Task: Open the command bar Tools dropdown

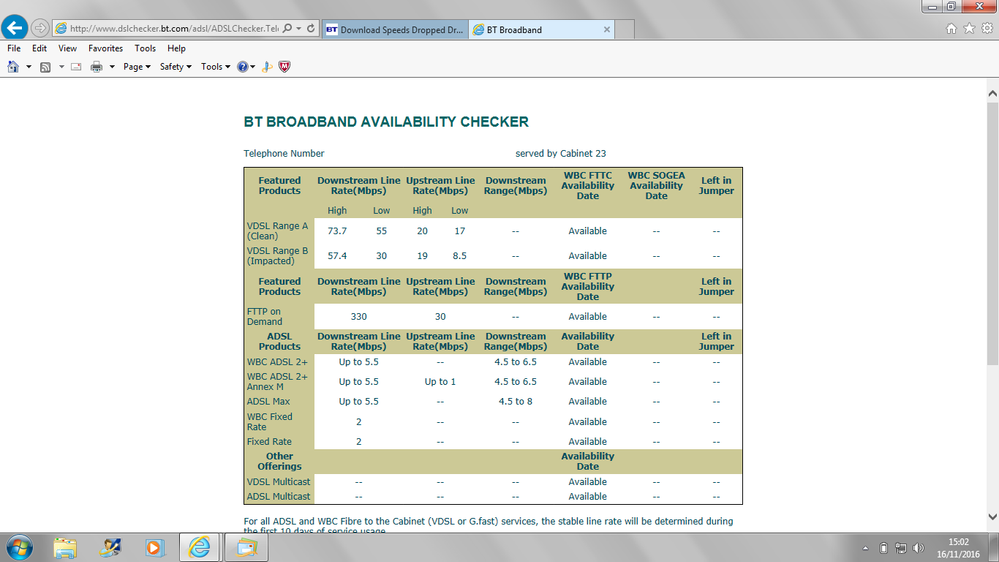Action: (x=215, y=67)
